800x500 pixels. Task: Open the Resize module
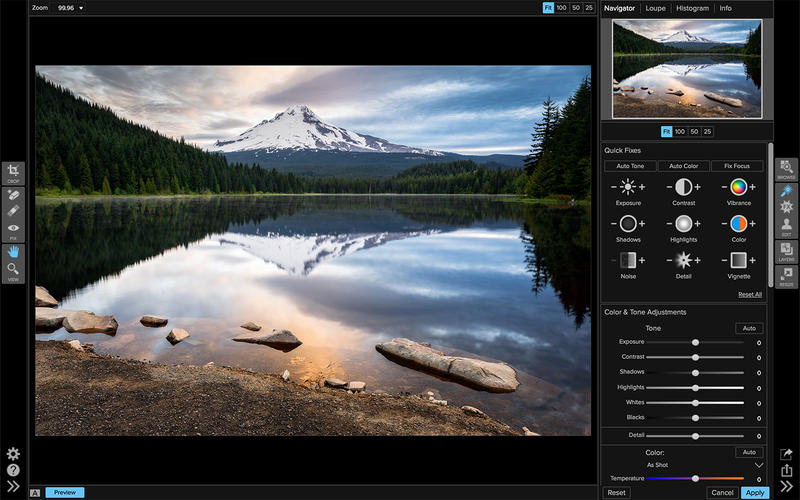tap(787, 276)
